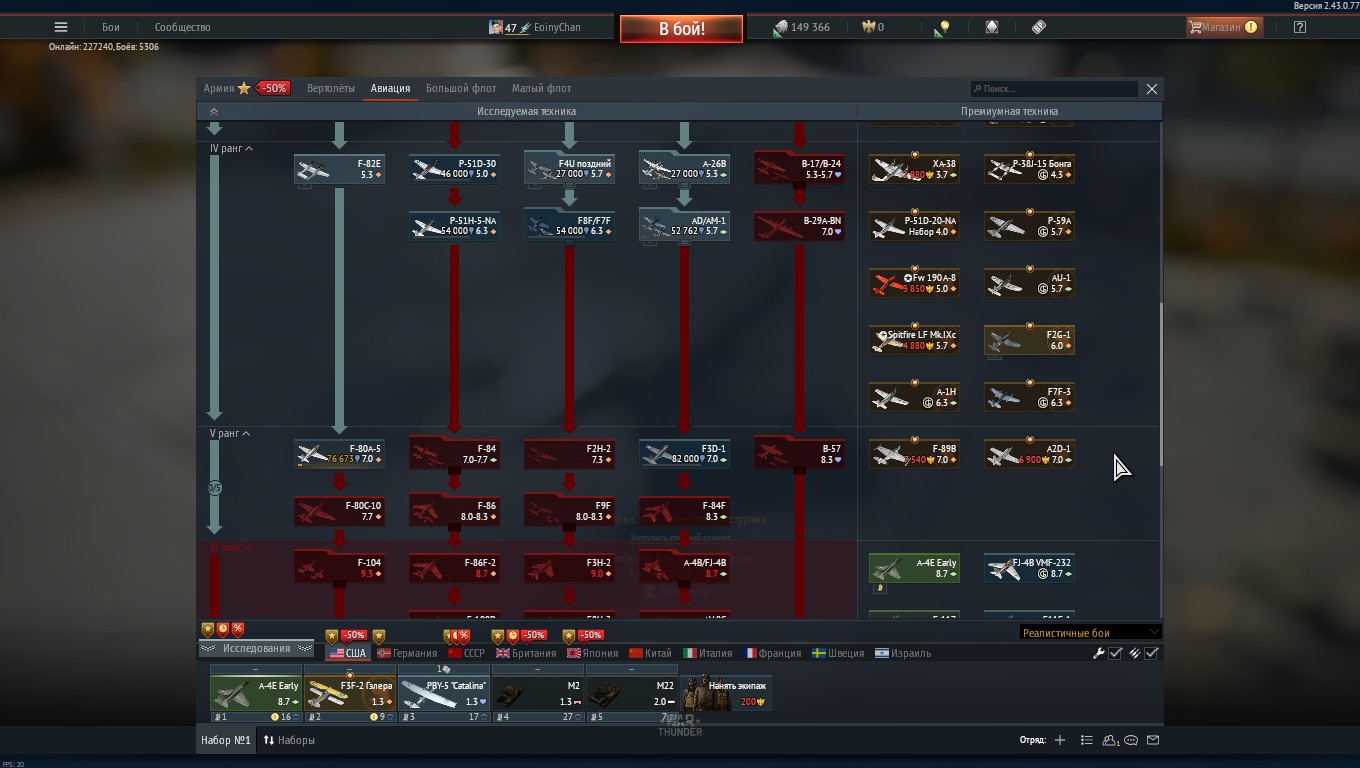The height and width of the screenshot is (768, 1360).
Task: Select the P-51D-30 aircraft card
Action: pyautogui.click(x=455, y=169)
